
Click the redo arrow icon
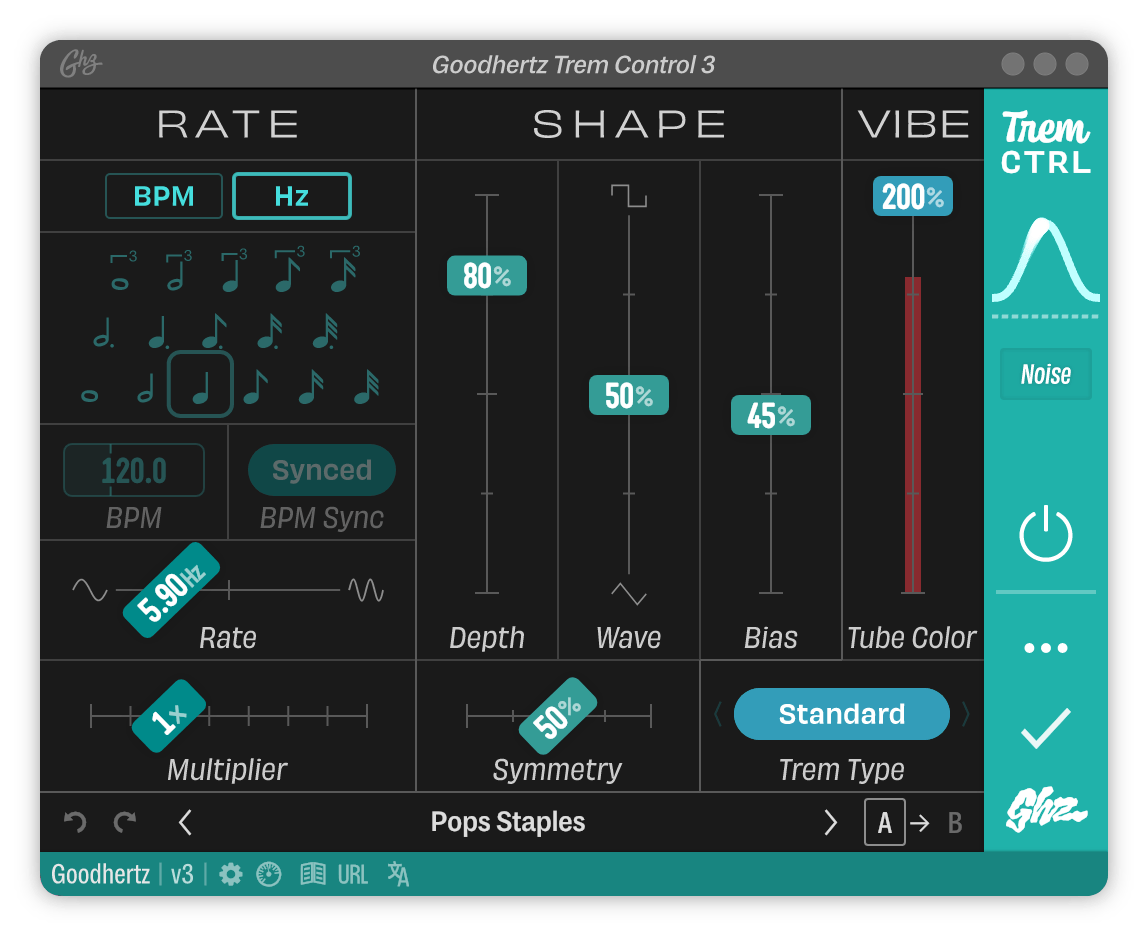125,822
